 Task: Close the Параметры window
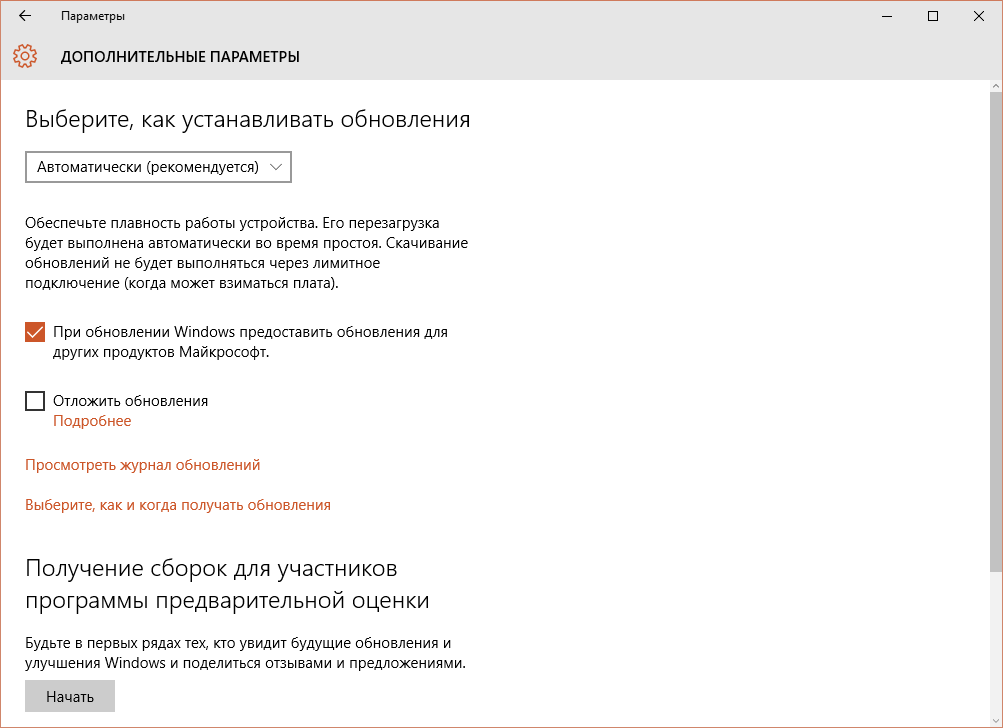coord(979,16)
